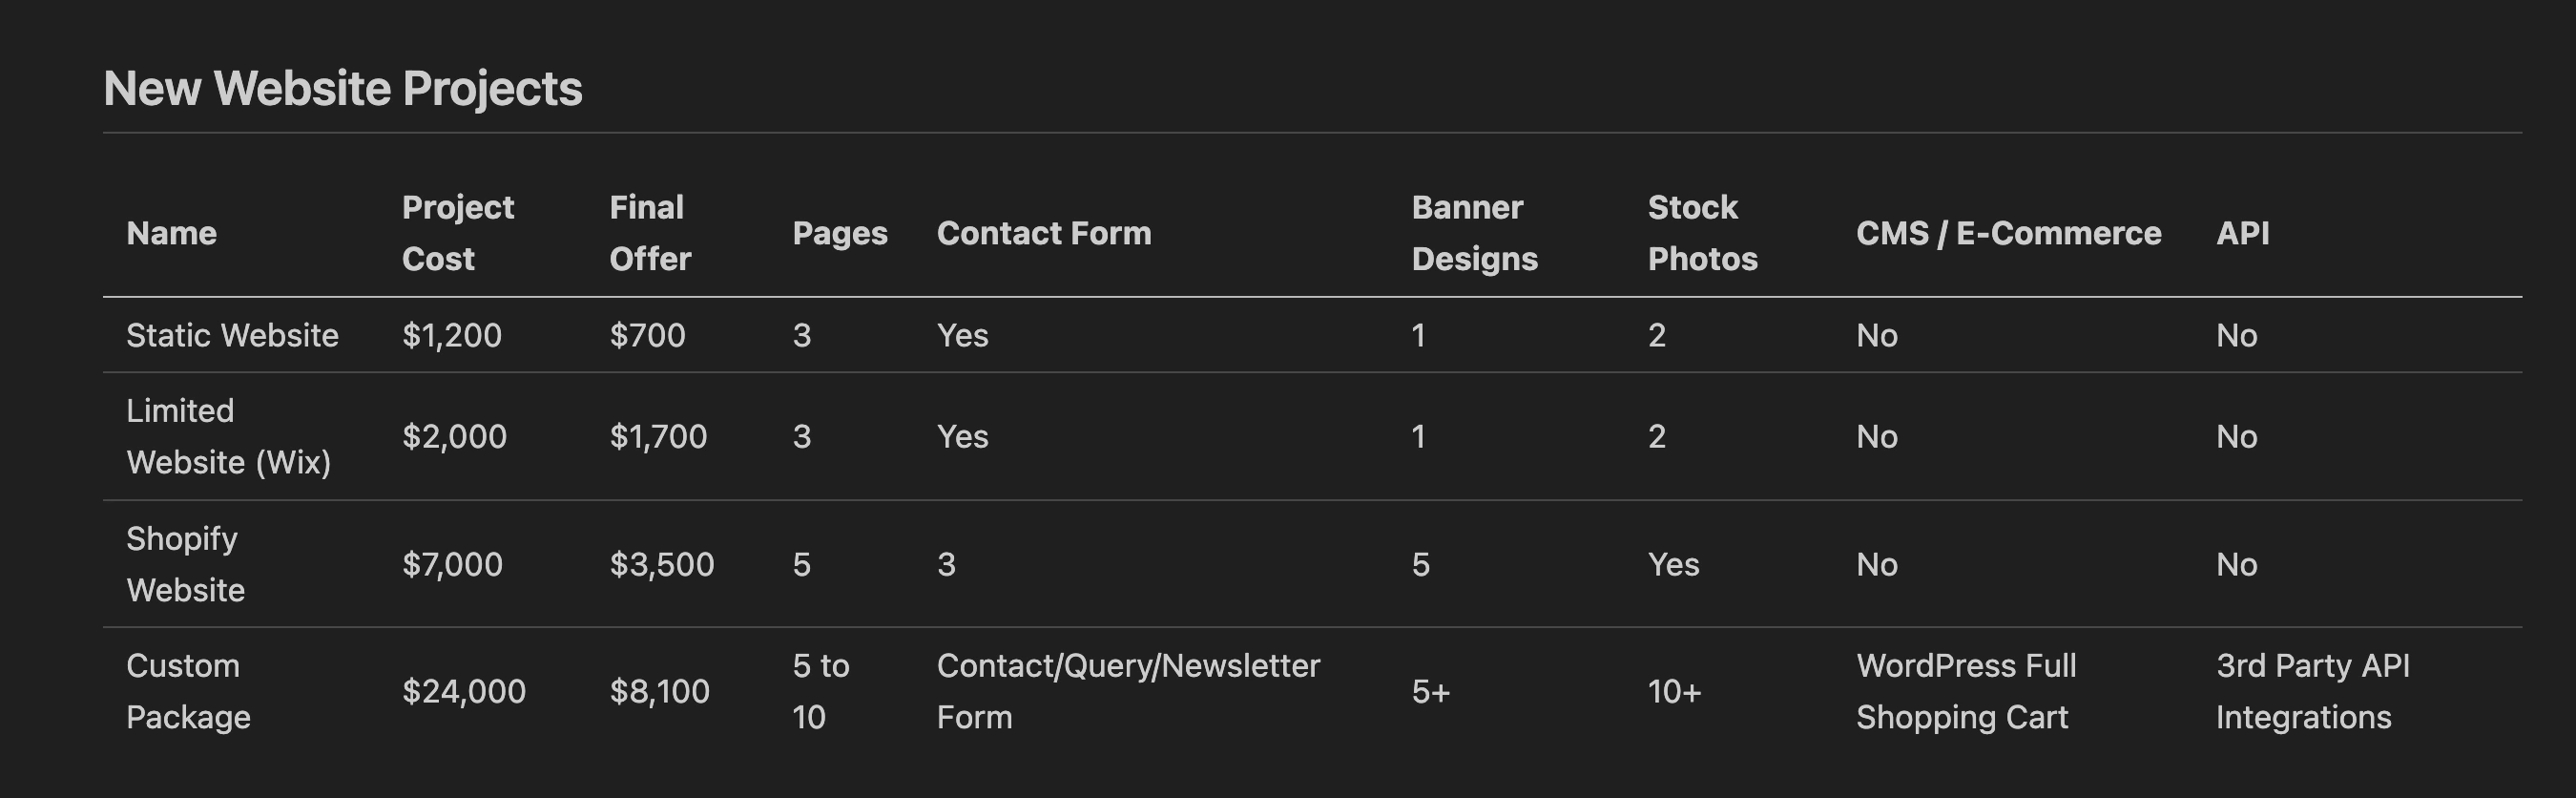The width and height of the screenshot is (2576, 798).
Task: Select the Pages column header
Action: click(x=839, y=233)
